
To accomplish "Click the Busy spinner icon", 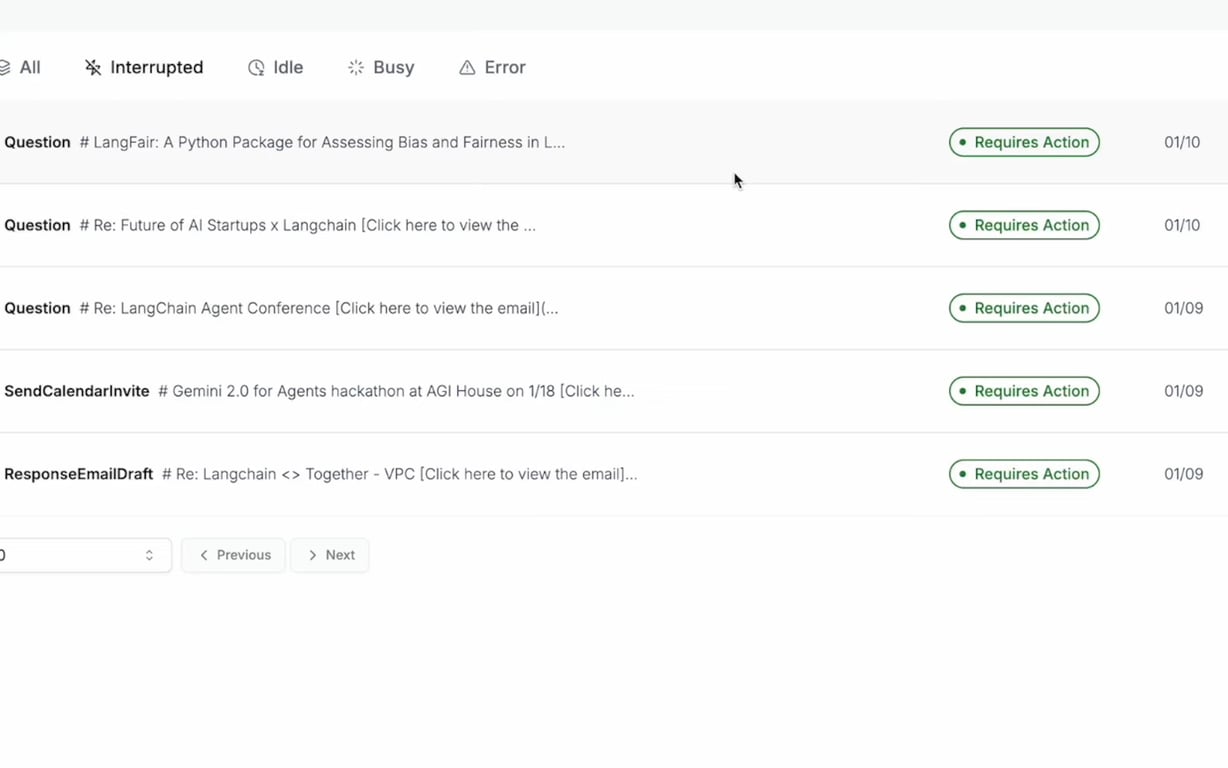I will [x=356, y=67].
